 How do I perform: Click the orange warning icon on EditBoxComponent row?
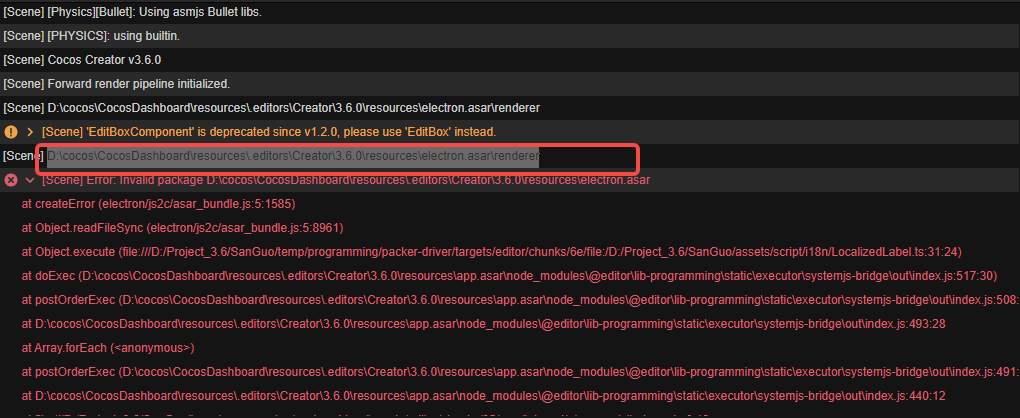pyautogui.click(x=10, y=132)
